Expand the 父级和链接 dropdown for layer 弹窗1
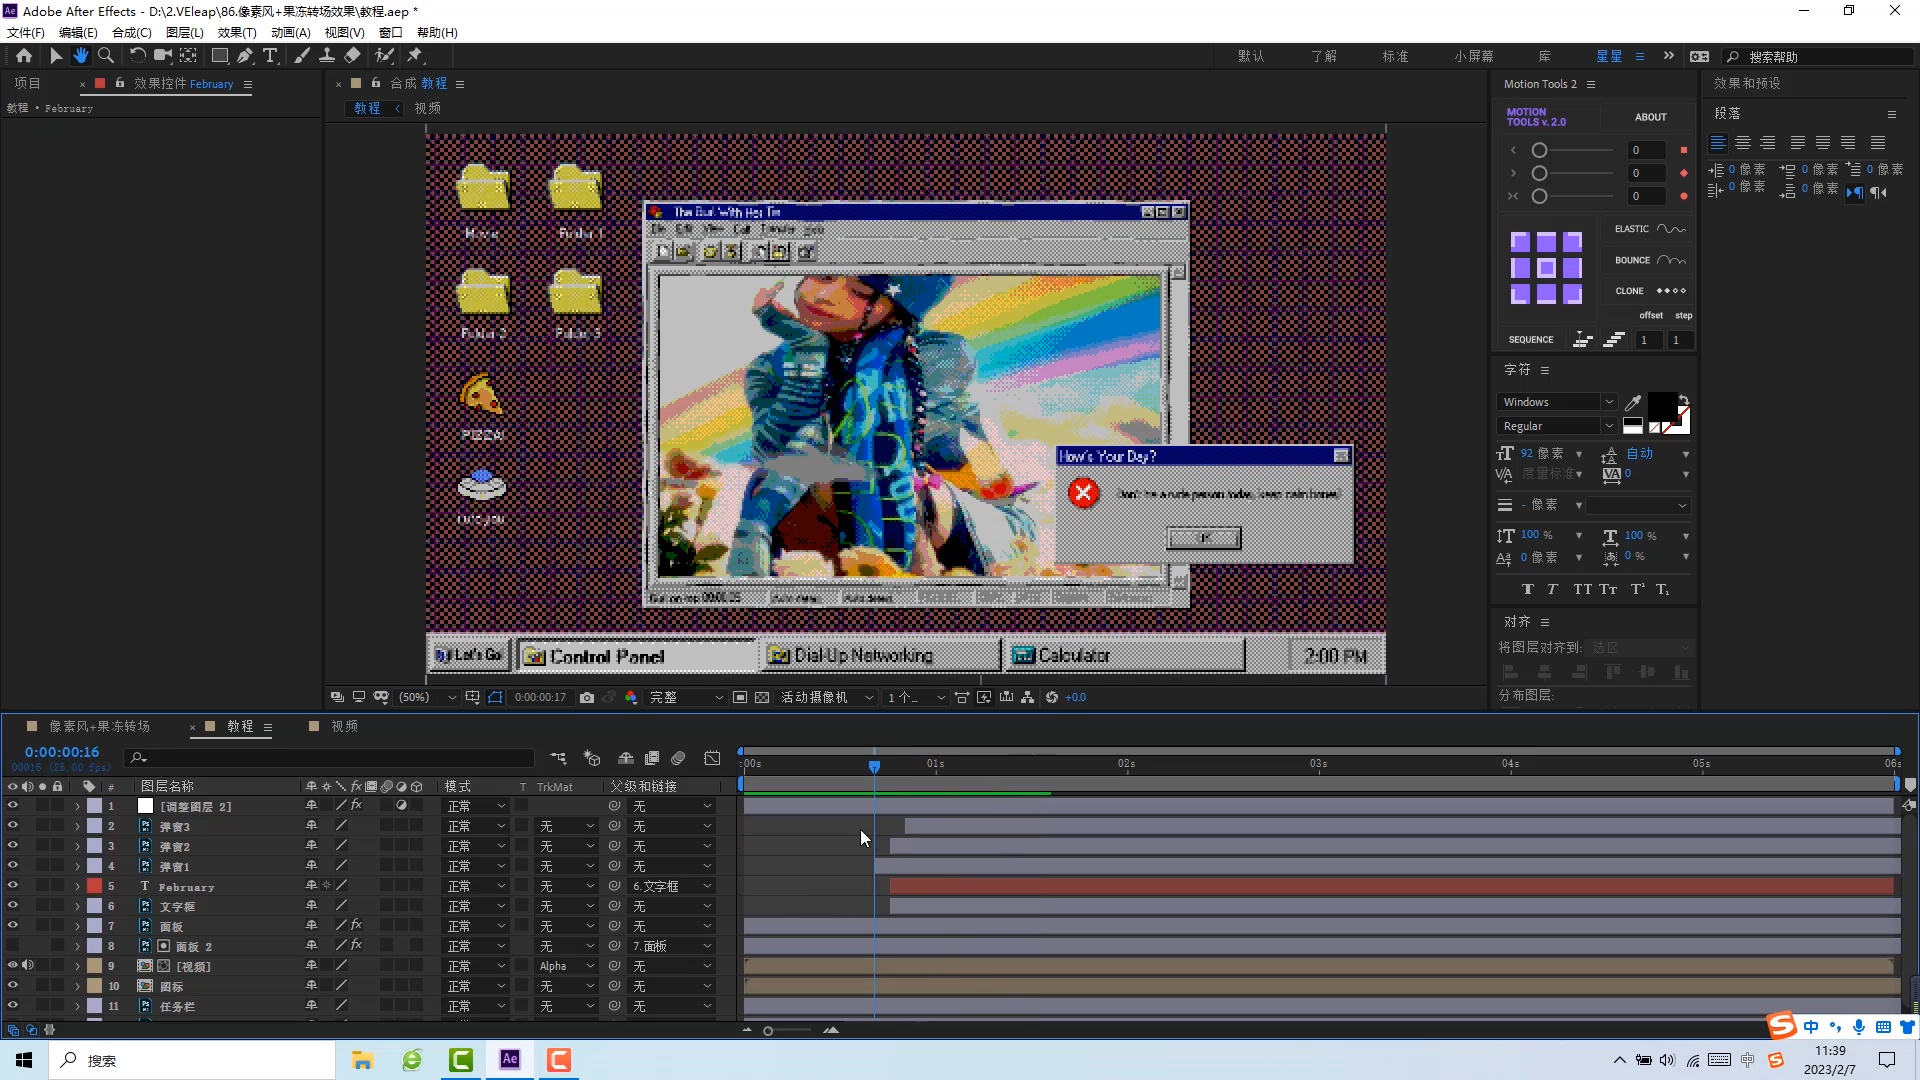1920x1080 pixels. click(x=673, y=866)
